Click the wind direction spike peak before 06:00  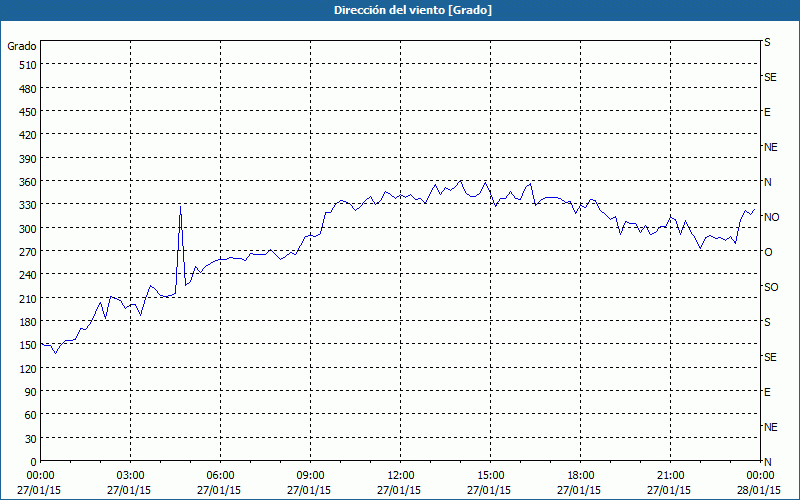(180, 207)
